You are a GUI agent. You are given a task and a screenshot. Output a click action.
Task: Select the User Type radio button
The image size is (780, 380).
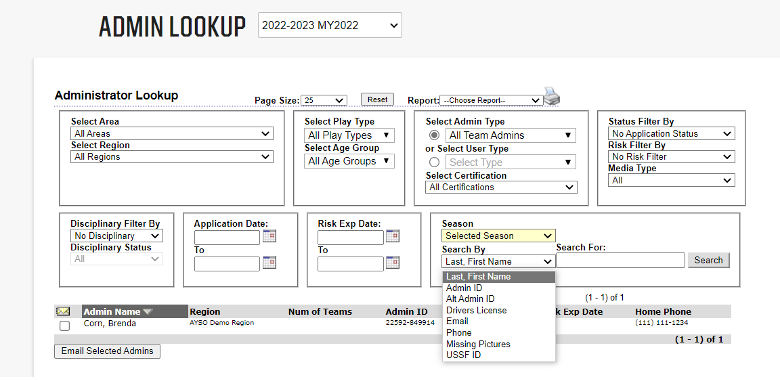tap(434, 162)
